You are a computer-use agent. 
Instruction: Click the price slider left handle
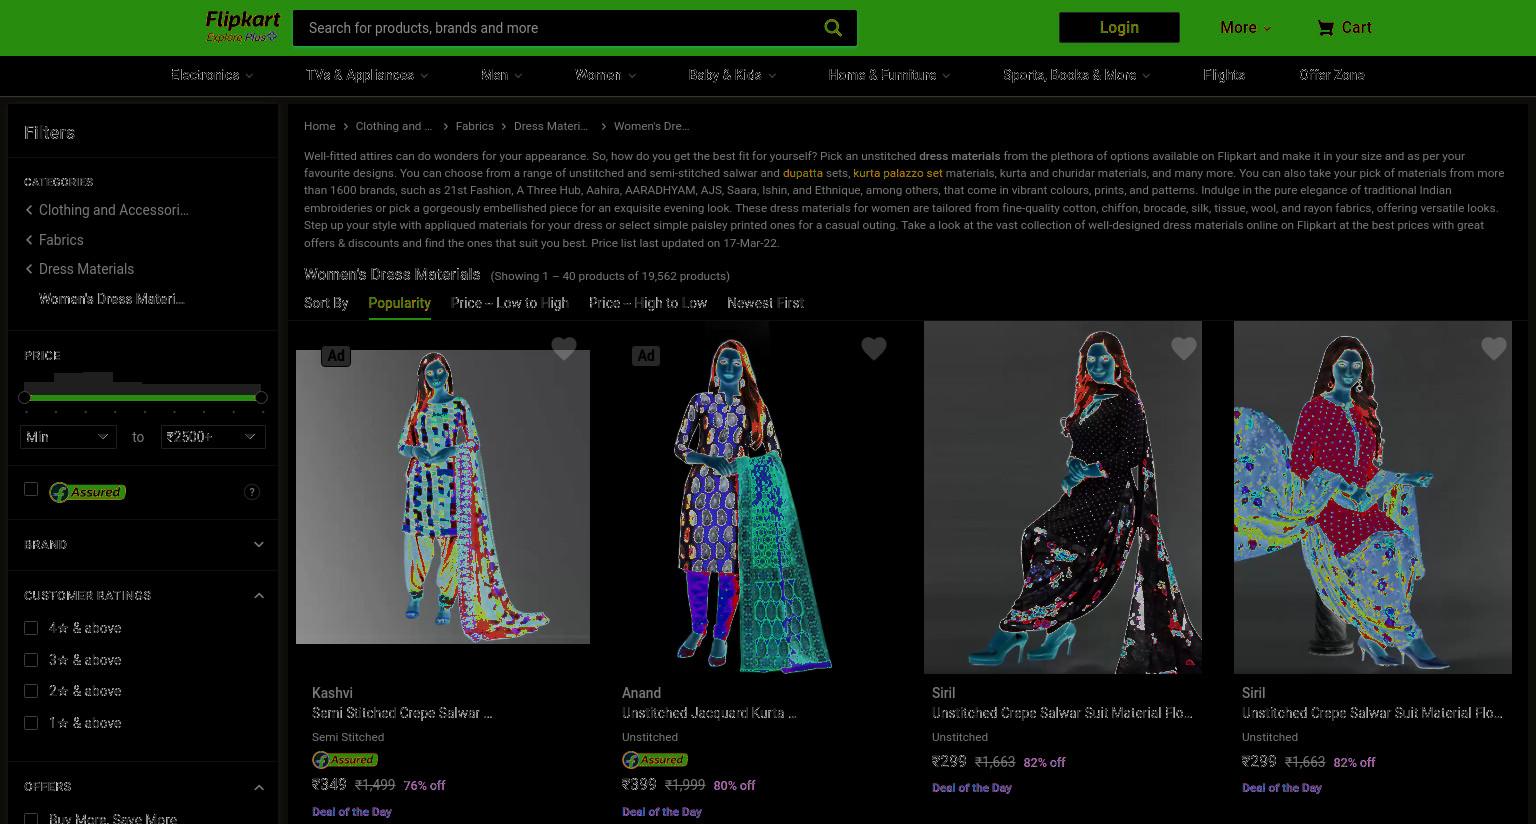[25, 398]
